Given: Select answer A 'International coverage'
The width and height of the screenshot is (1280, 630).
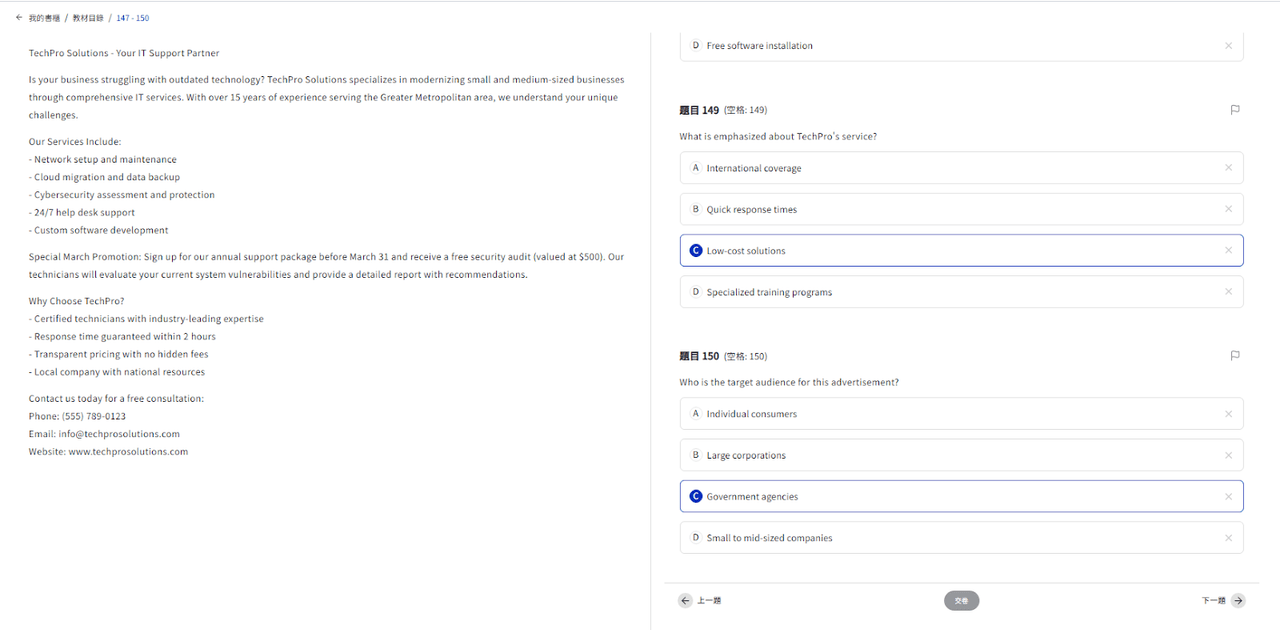Looking at the screenshot, I should [961, 168].
